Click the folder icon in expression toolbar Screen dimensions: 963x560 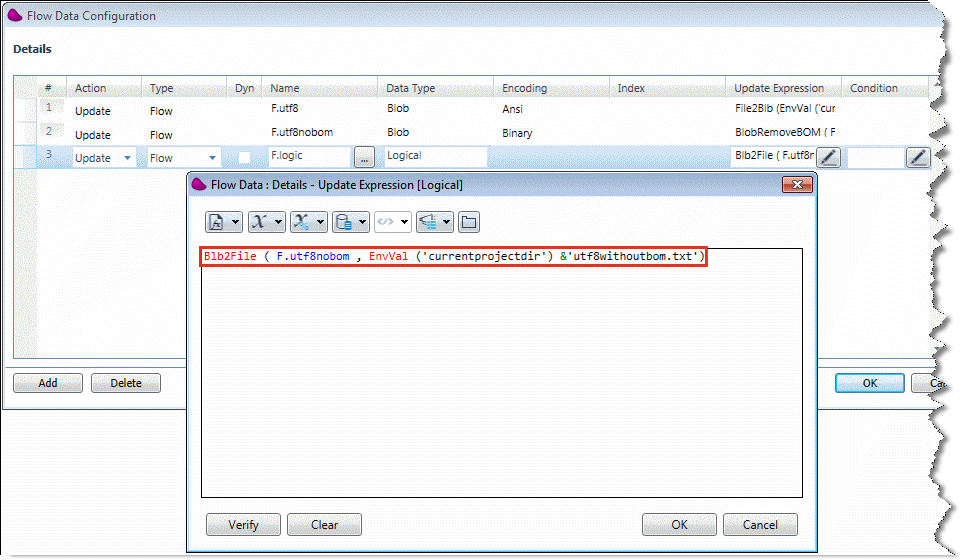click(x=468, y=222)
